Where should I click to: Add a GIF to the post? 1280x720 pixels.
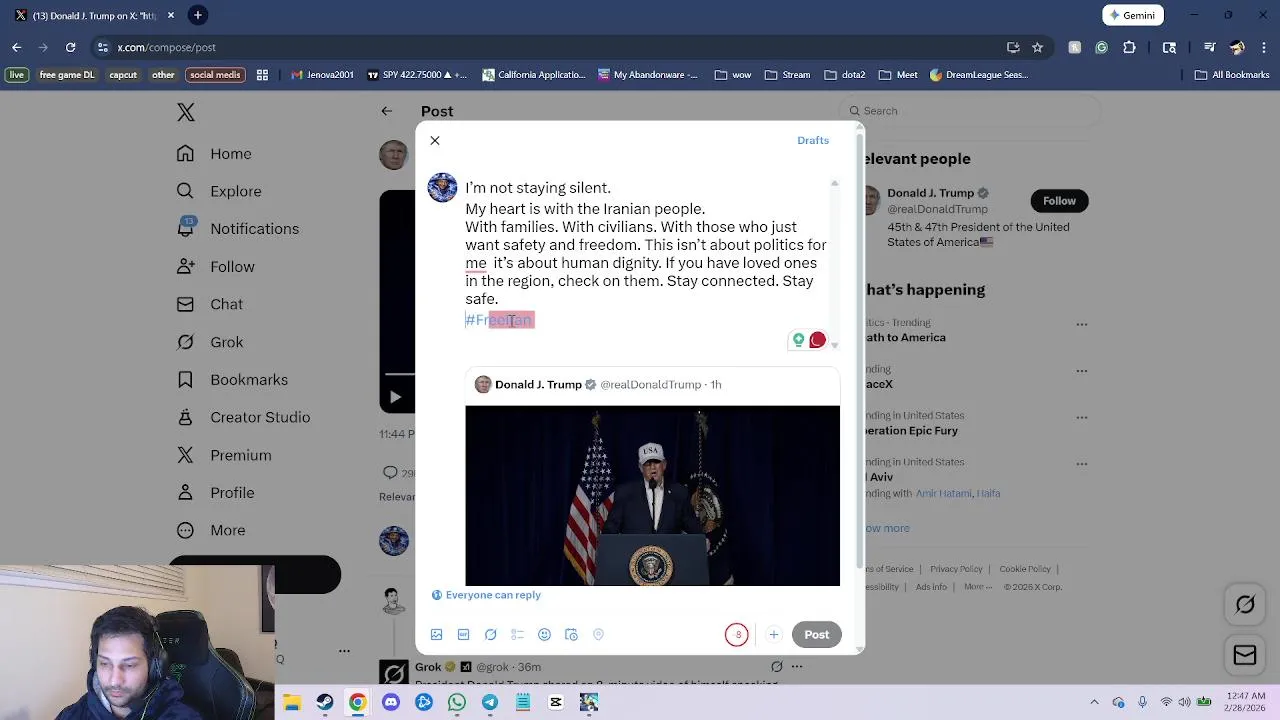(463, 634)
